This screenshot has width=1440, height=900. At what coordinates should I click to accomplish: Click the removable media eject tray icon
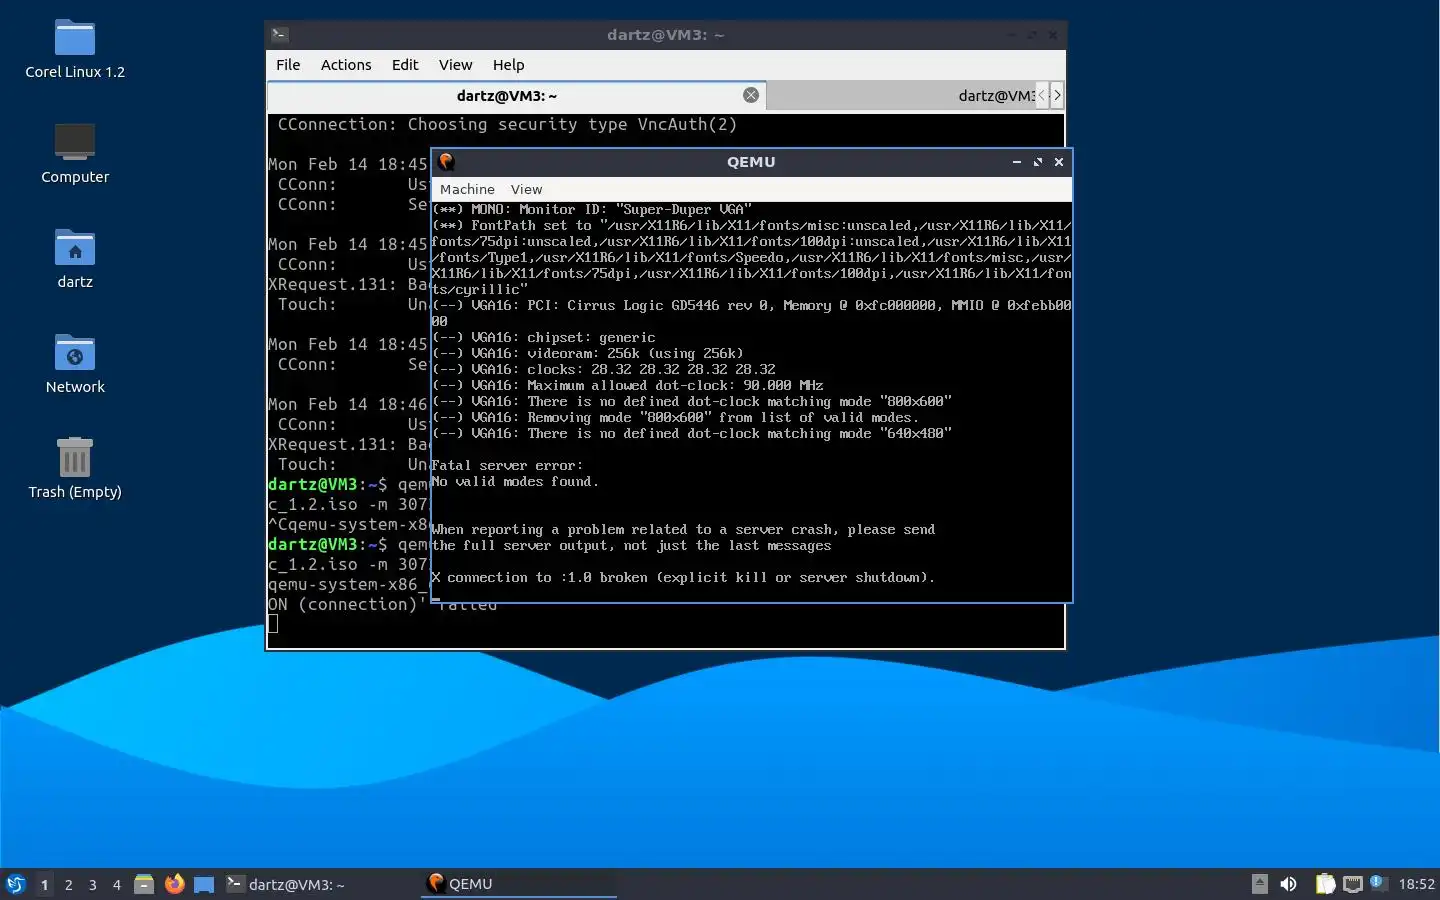[x=1260, y=884]
